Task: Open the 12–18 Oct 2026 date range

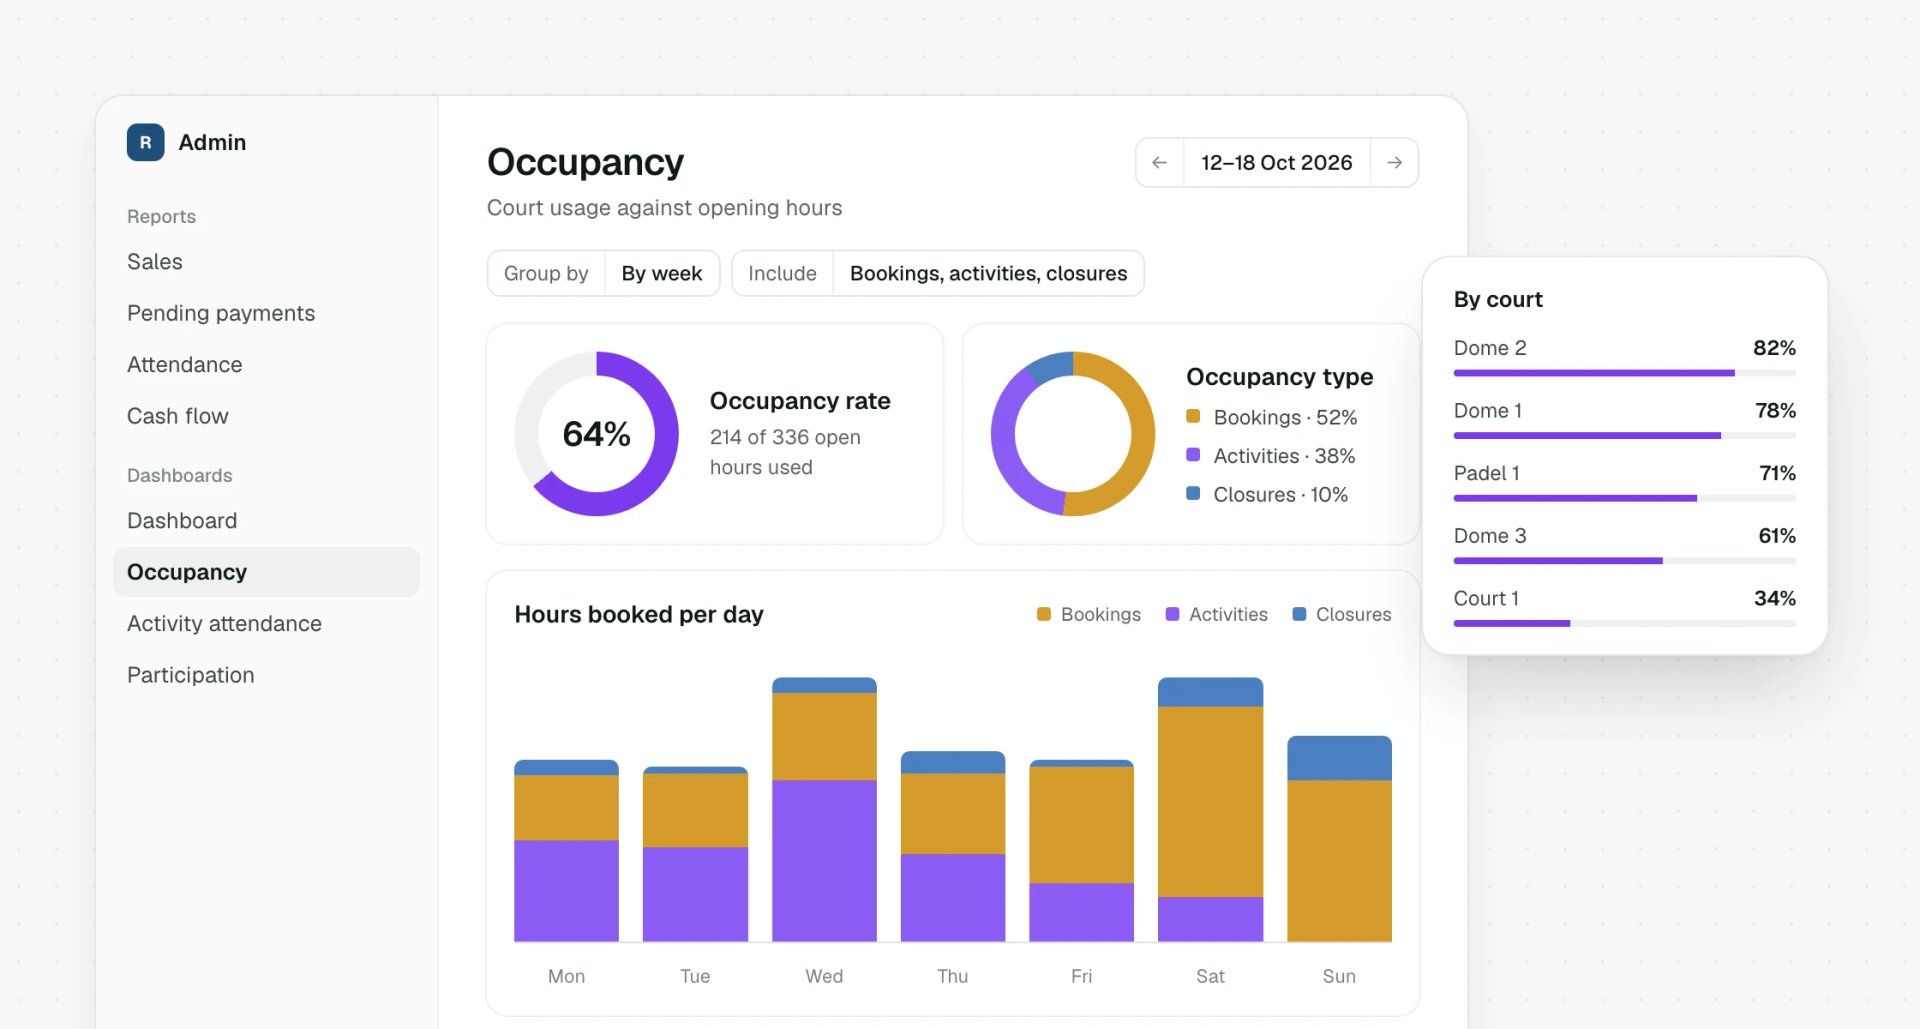Action: coord(1277,163)
